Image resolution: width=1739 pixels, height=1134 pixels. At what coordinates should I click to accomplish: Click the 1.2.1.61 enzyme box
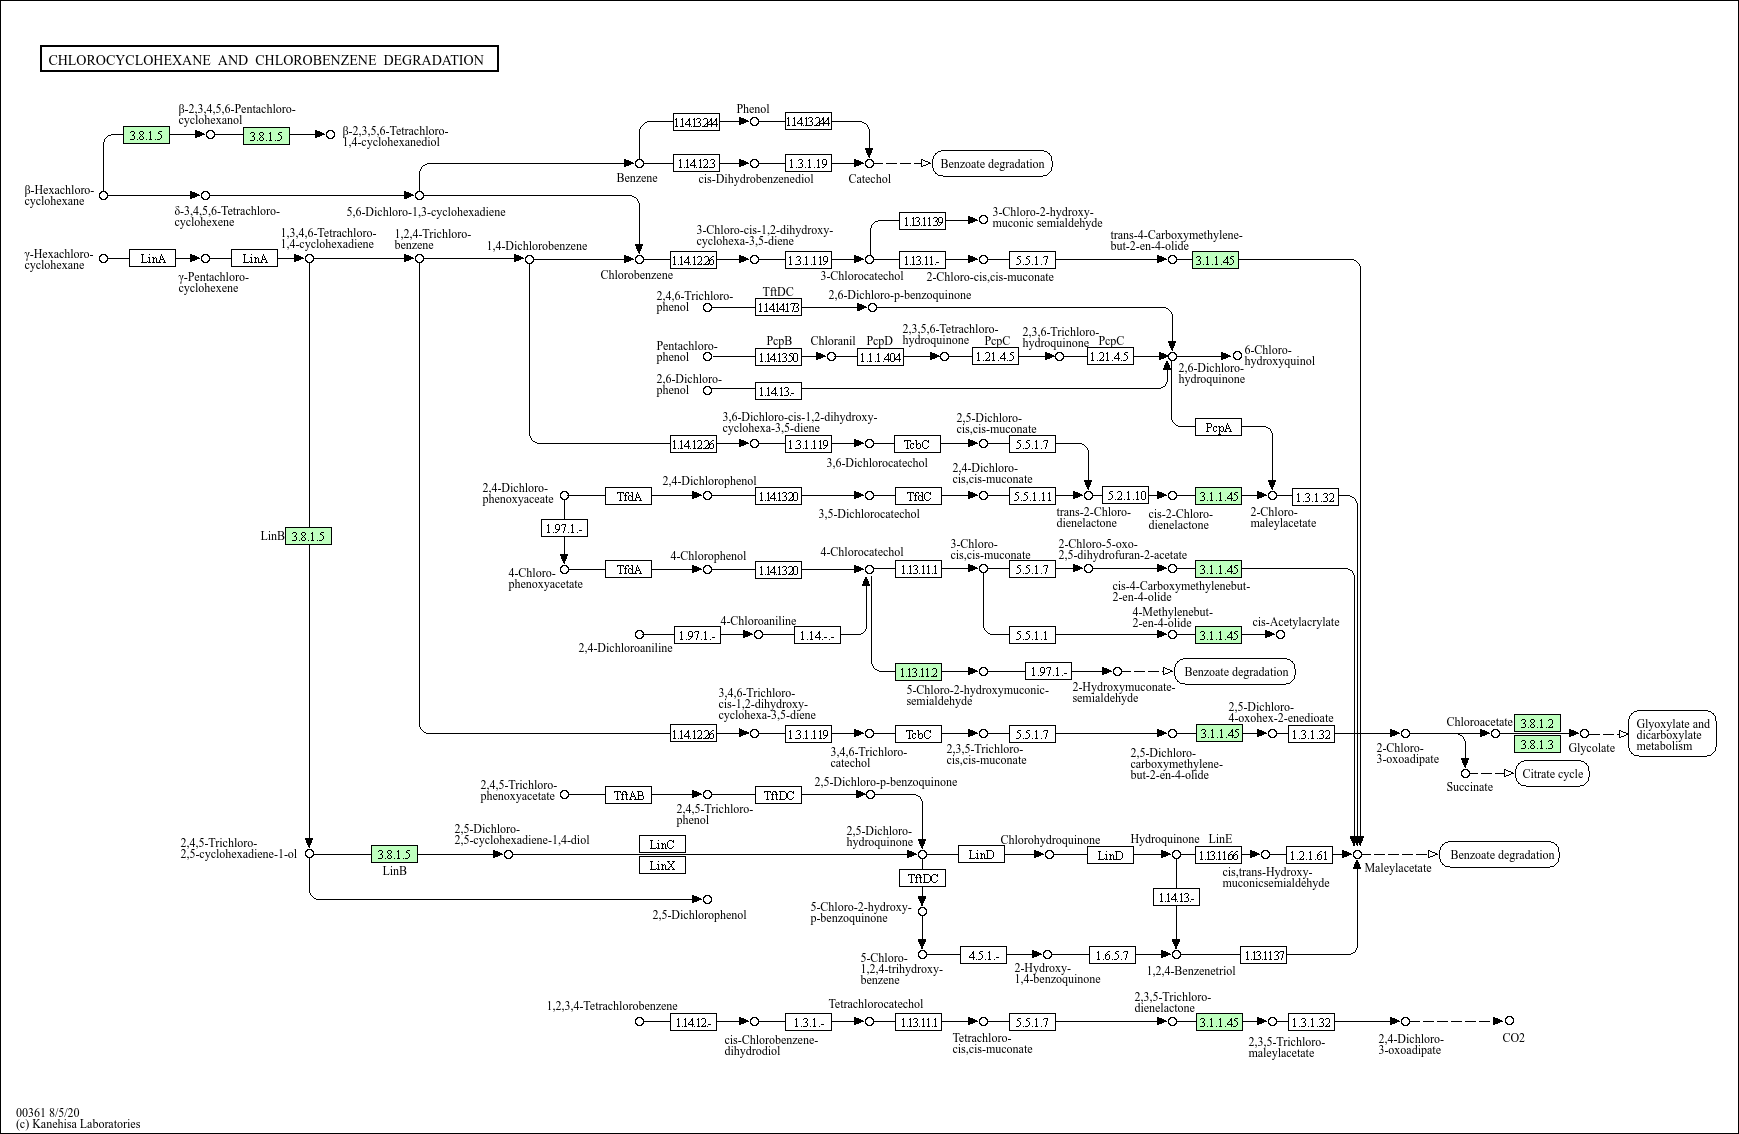pyautogui.click(x=1309, y=855)
